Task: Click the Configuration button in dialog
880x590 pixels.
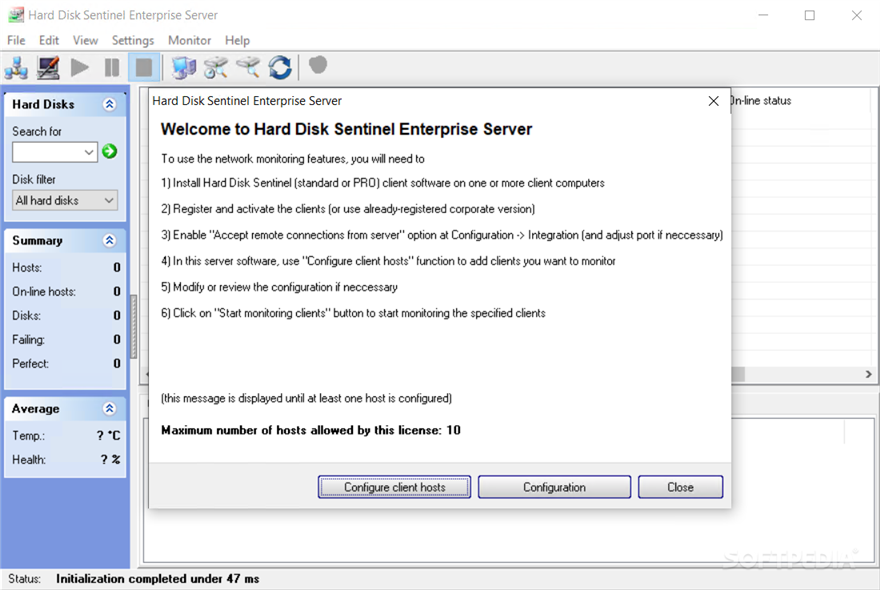Action: click(554, 487)
